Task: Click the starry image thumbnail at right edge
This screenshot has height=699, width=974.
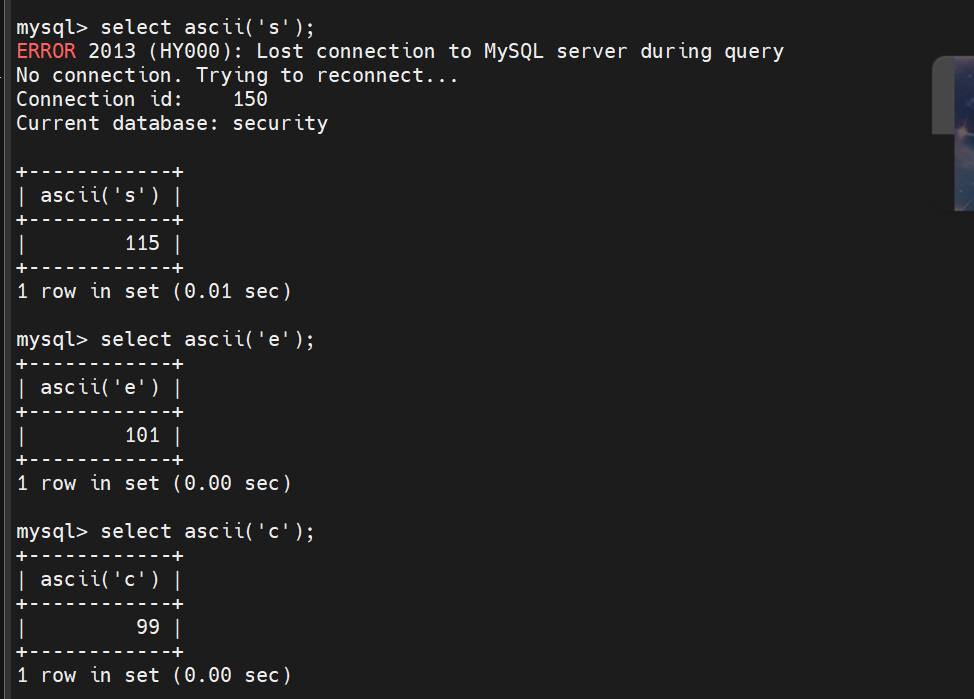Action: pos(964,134)
